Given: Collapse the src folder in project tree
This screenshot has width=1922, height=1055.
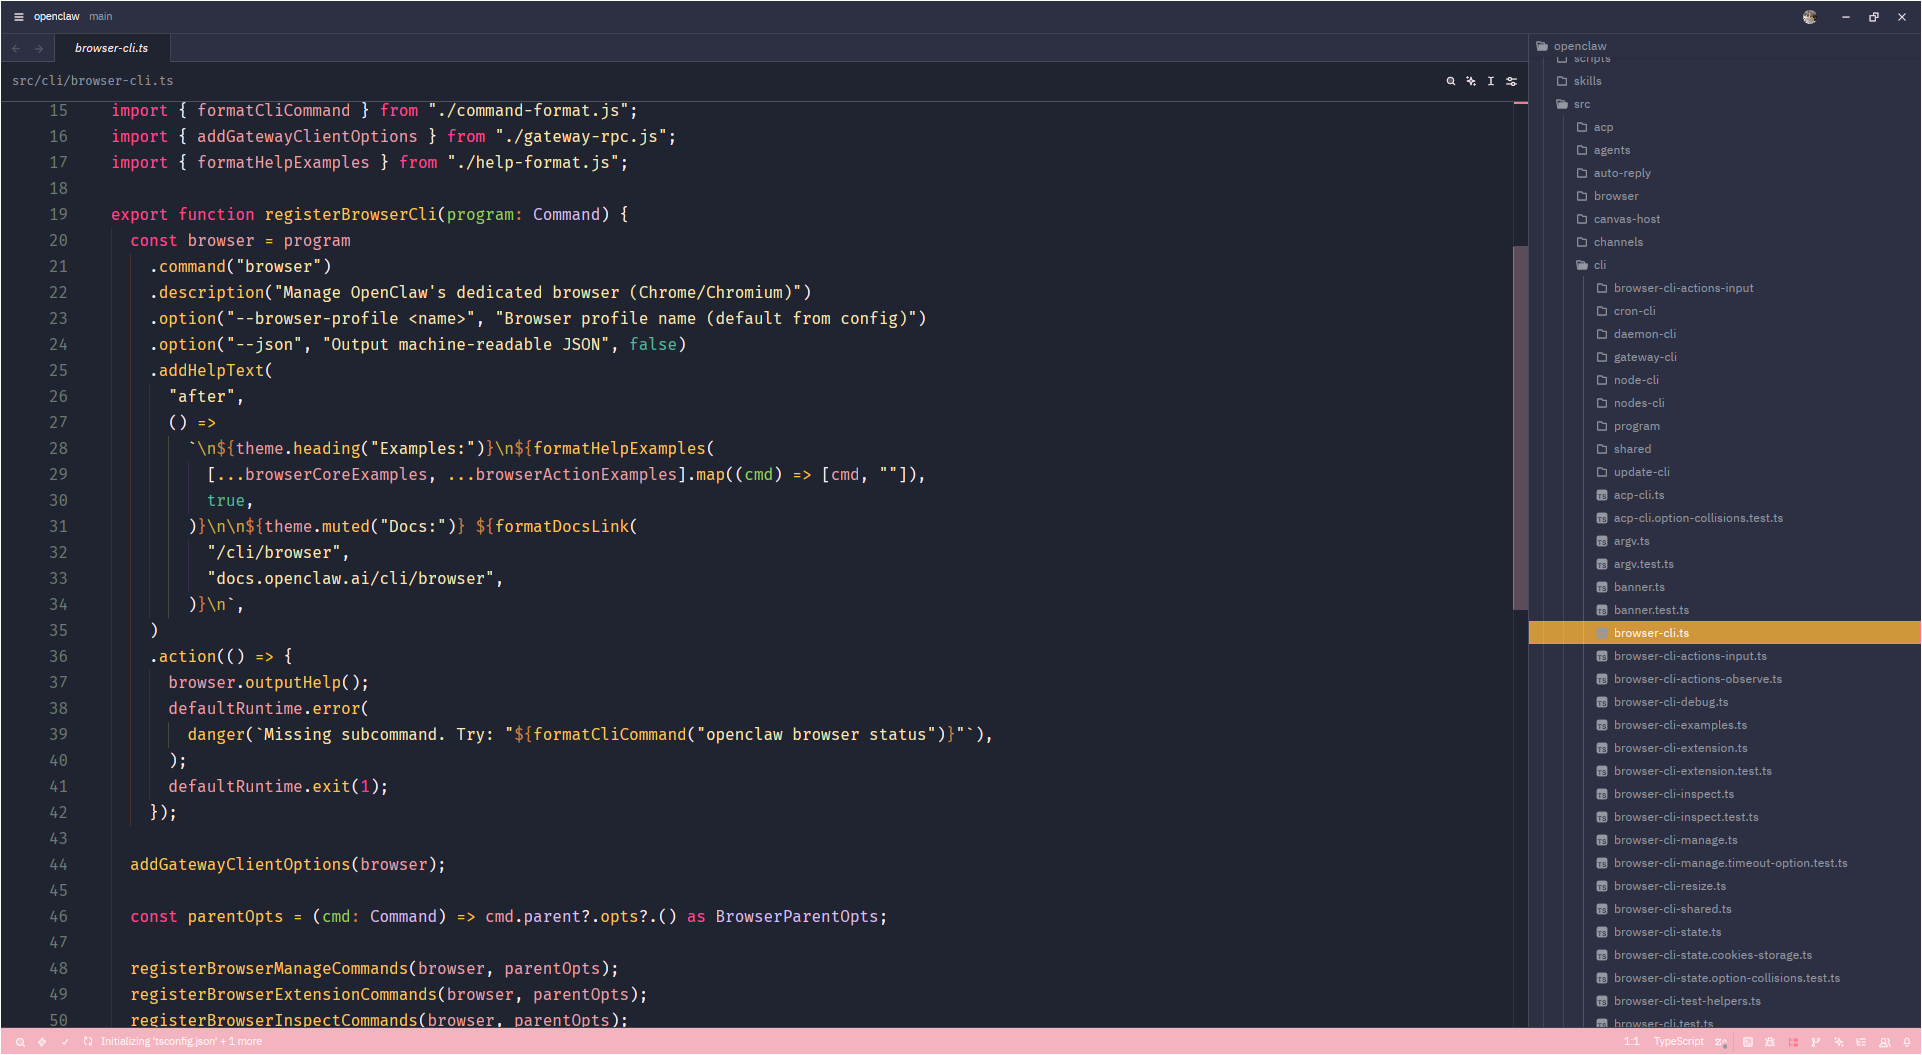Looking at the screenshot, I should point(1725,105).
